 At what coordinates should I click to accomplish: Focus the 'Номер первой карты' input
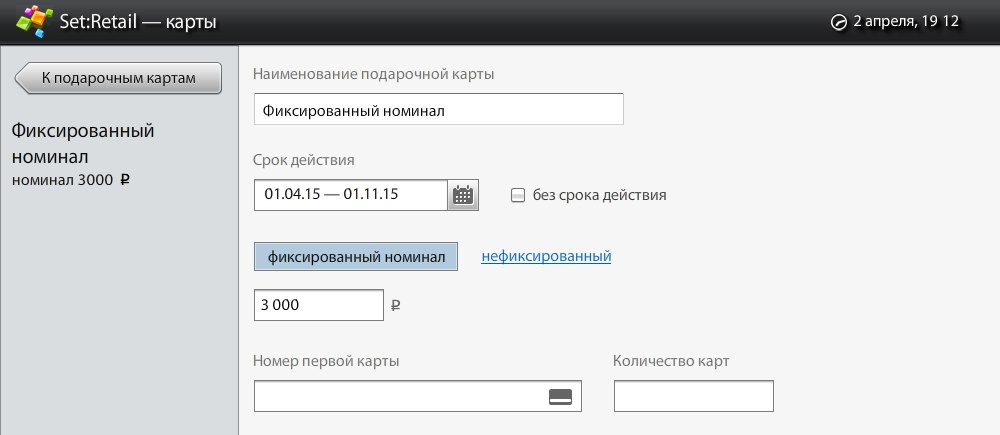[418, 396]
